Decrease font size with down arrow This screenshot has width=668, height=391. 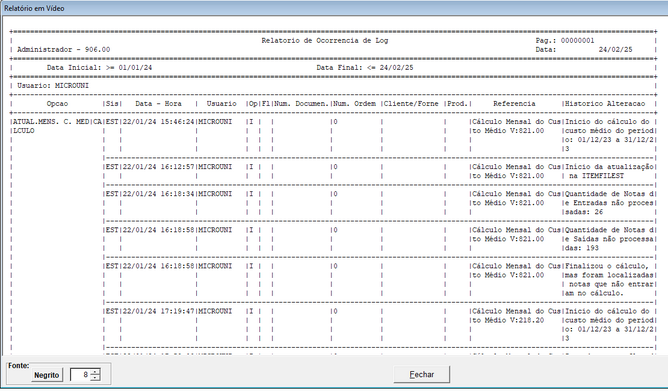(x=95, y=378)
